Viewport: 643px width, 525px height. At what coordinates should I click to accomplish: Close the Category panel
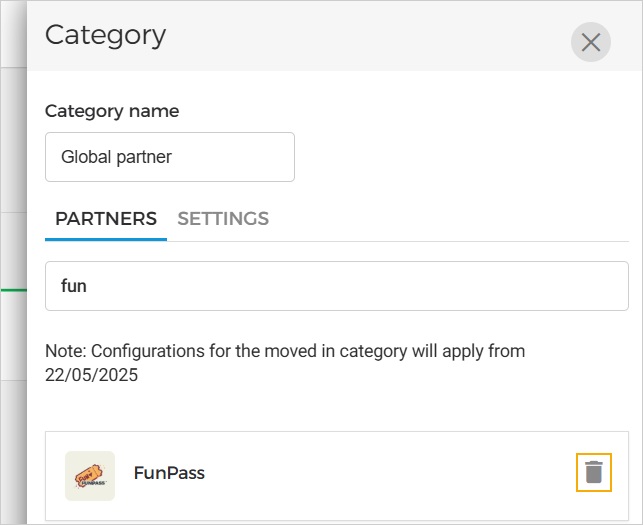(x=590, y=42)
